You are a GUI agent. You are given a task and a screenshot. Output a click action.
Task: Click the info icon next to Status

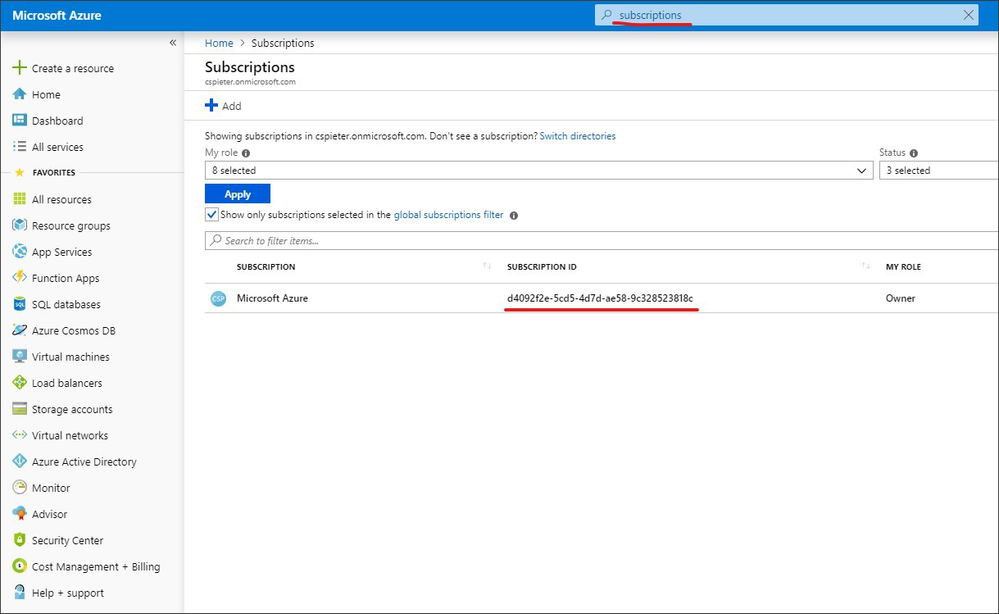click(x=914, y=153)
